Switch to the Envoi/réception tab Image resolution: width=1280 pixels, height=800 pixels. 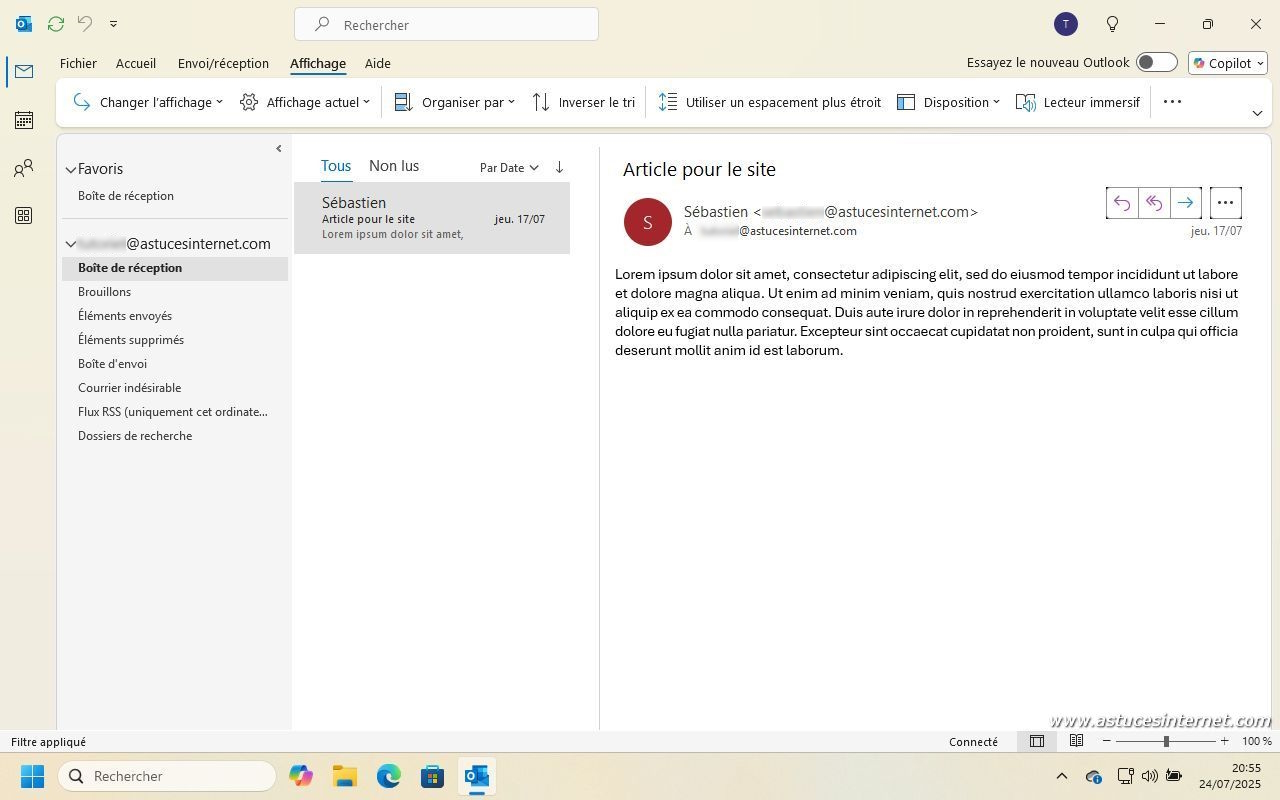(223, 63)
